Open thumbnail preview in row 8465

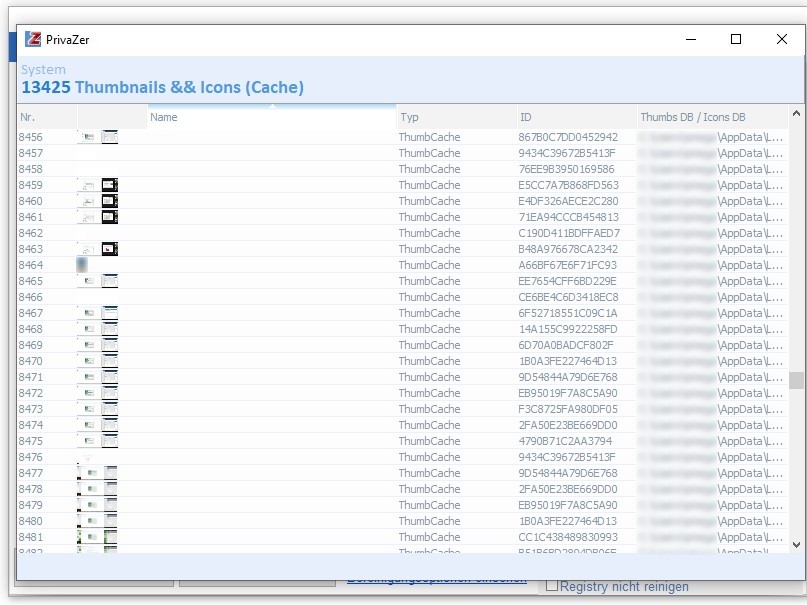[x=98, y=281]
